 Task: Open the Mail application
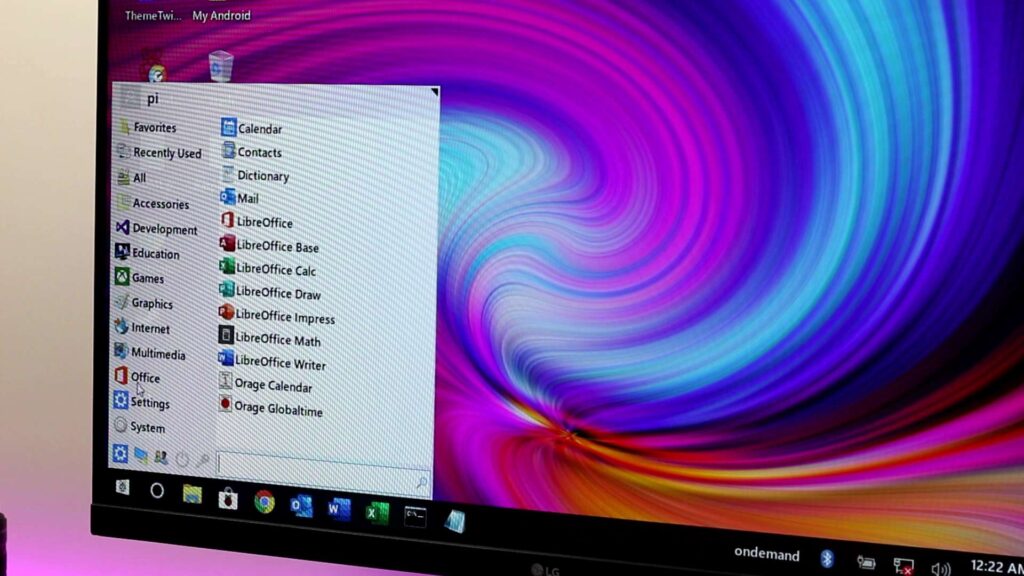click(x=240, y=198)
